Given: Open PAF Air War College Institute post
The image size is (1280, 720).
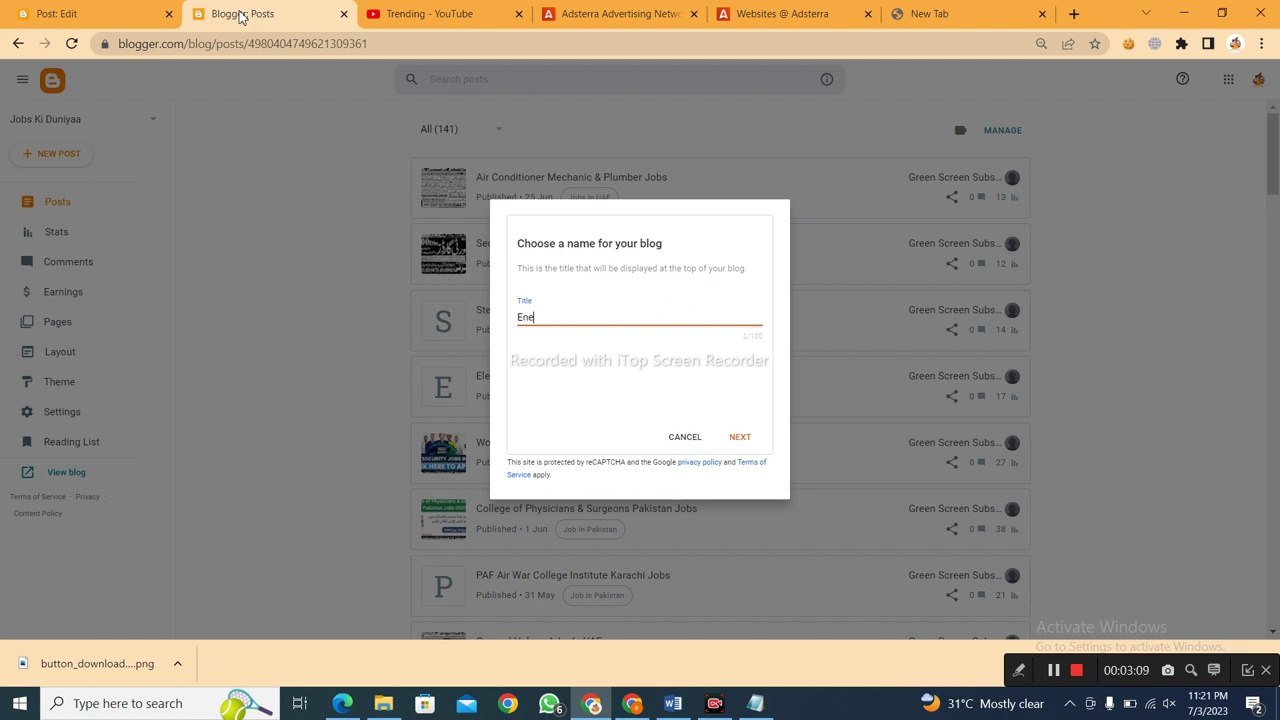Looking at the screenshot, I should tap(573, 575).
